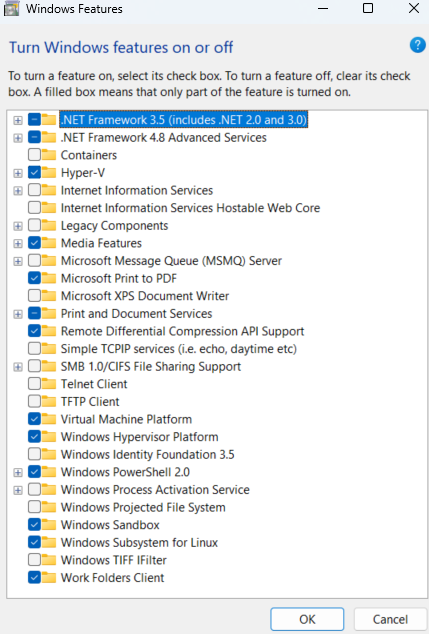
Task: Click the folder icon beside Work Folders Client
Action: pos(49,577)
